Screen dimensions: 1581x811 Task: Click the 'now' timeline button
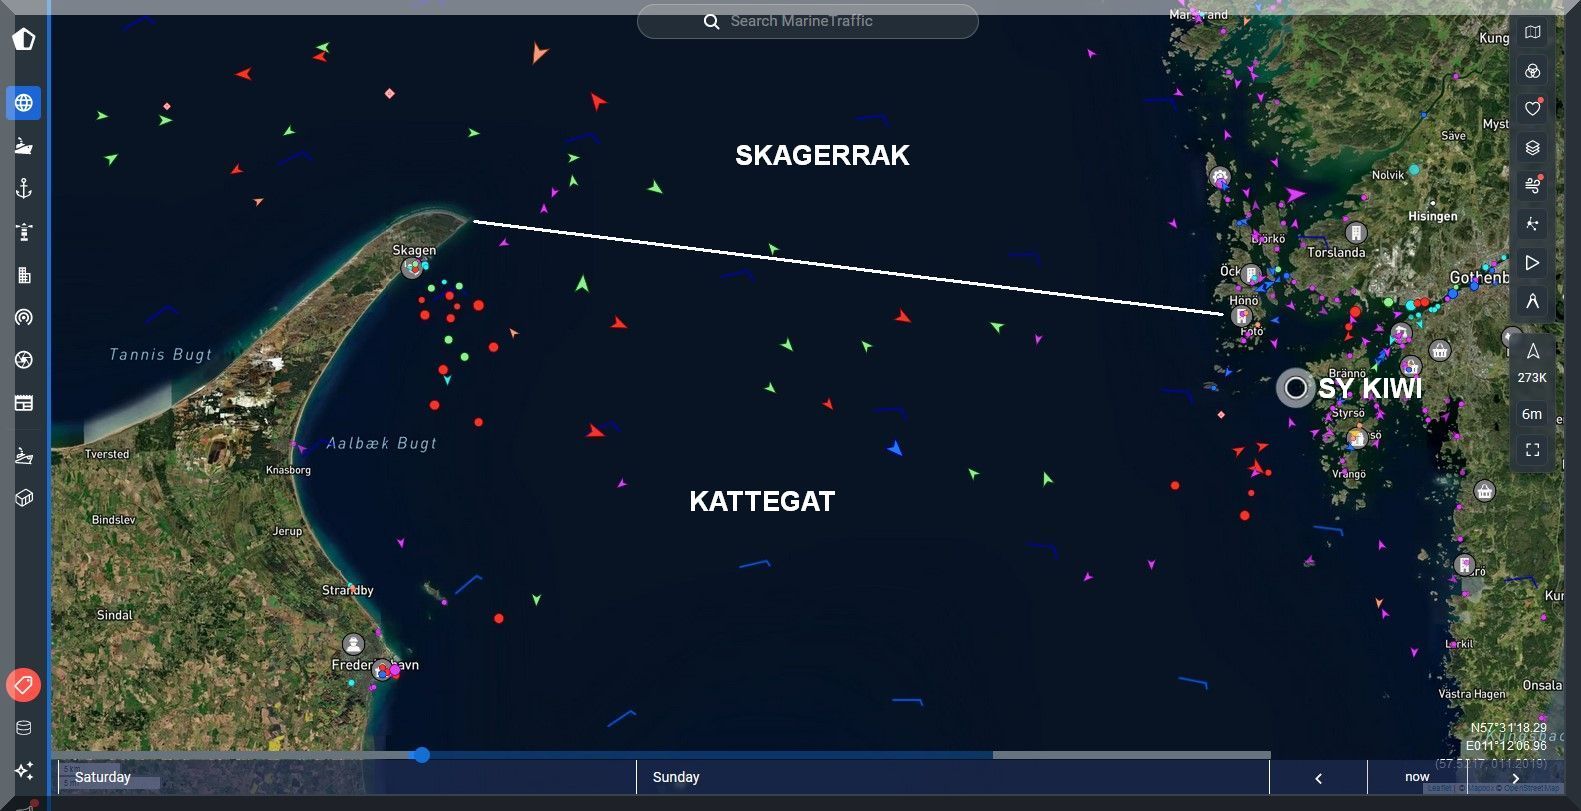[x=1417, y=777]
